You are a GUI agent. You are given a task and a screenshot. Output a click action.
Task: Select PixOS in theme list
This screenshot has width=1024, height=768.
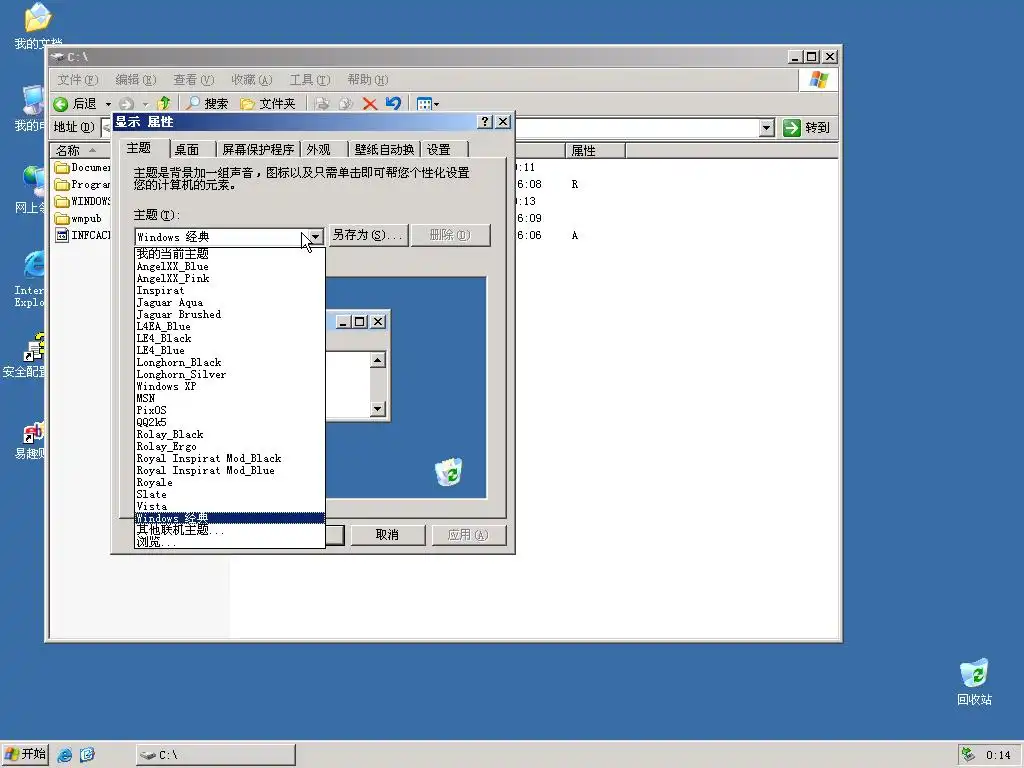coord(229,410)
